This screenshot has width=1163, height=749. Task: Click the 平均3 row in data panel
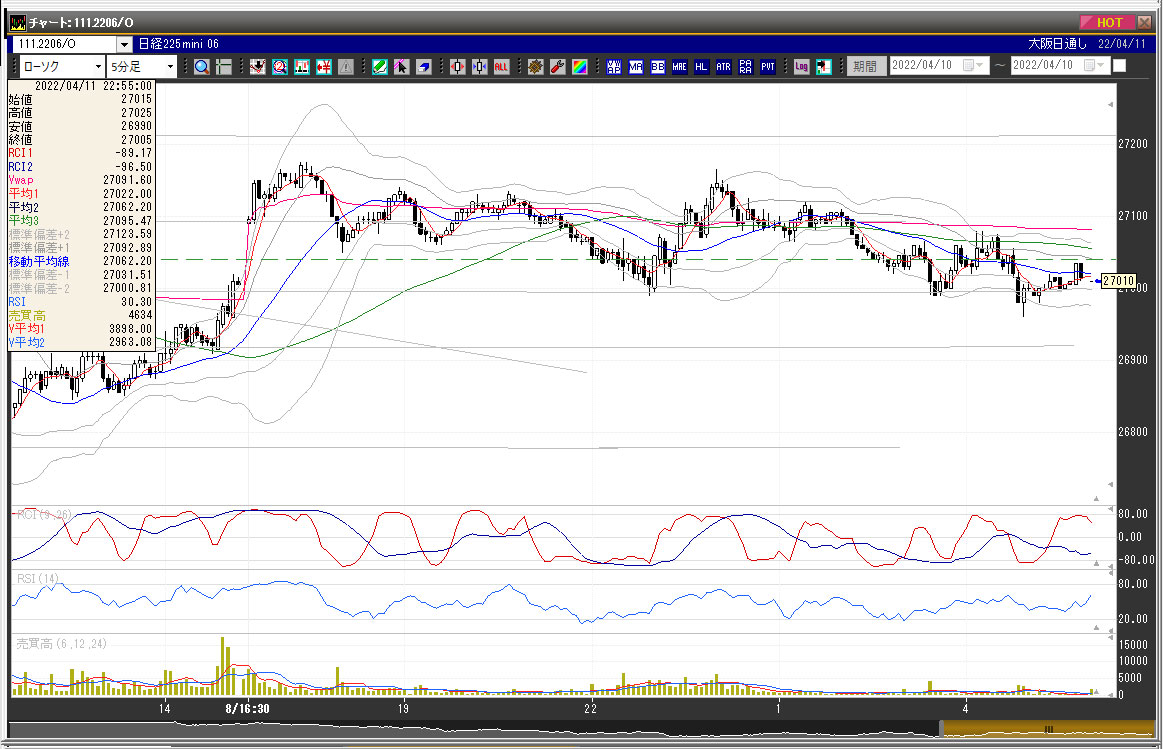[80, 220]
